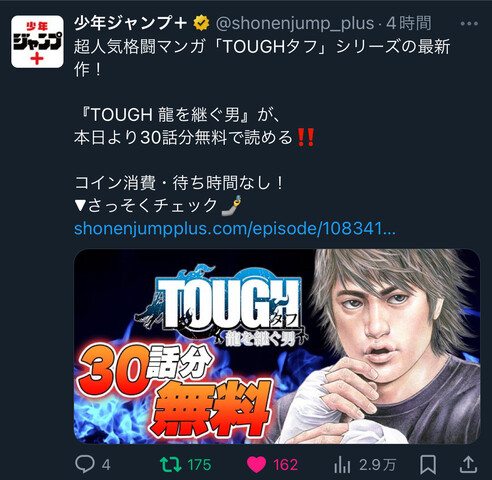Click the 少年ジャンプ+ display name
492x480 pixels.
[130, 23]
